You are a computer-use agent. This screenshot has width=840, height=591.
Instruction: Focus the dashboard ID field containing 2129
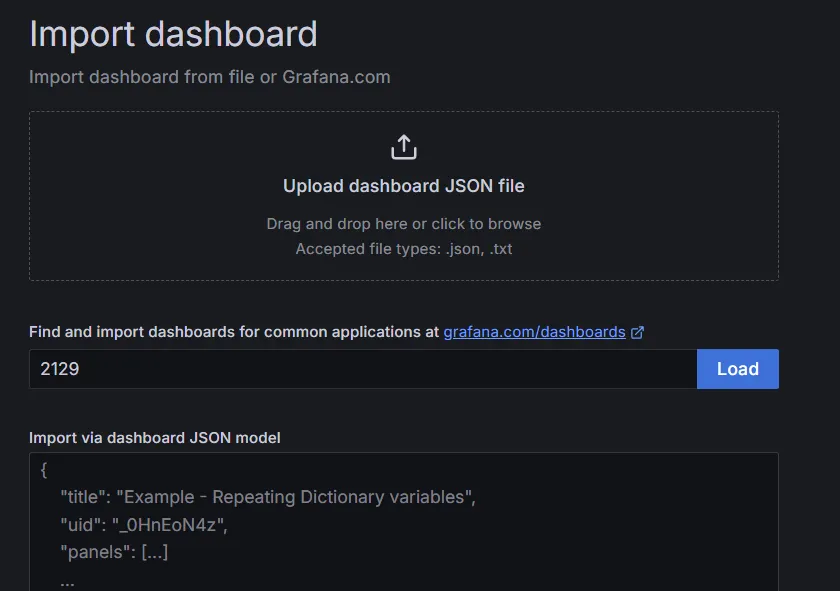(362, 369)
